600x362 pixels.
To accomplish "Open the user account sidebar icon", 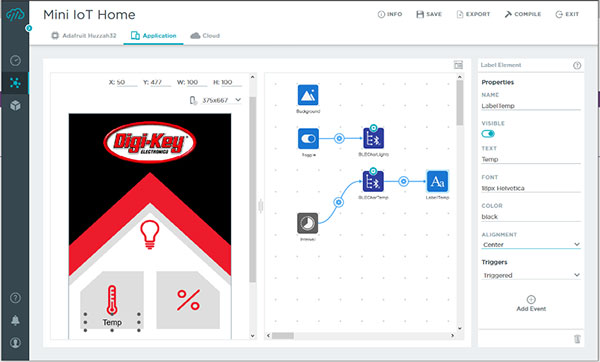I will coord(15,342).
